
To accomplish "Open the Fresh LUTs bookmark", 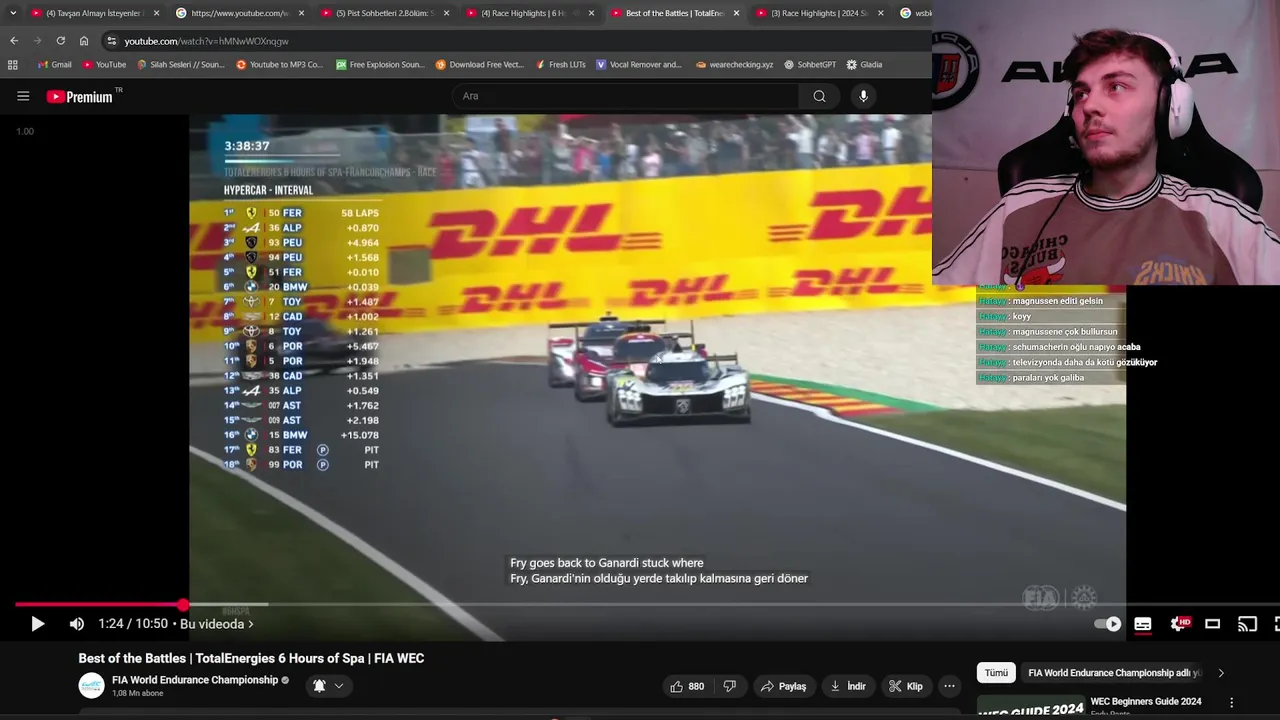I will click(x=560, y=64).
